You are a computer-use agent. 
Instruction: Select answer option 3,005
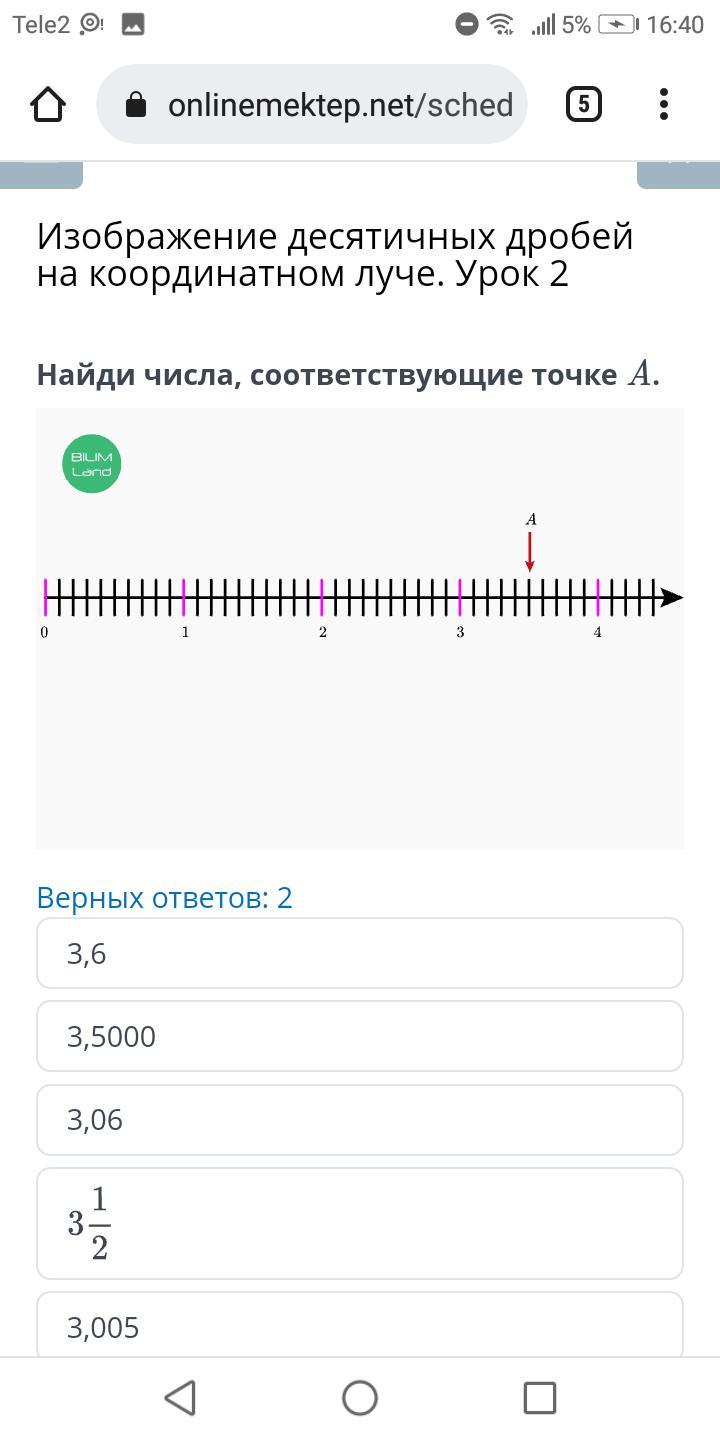(x=360, y=1325)
